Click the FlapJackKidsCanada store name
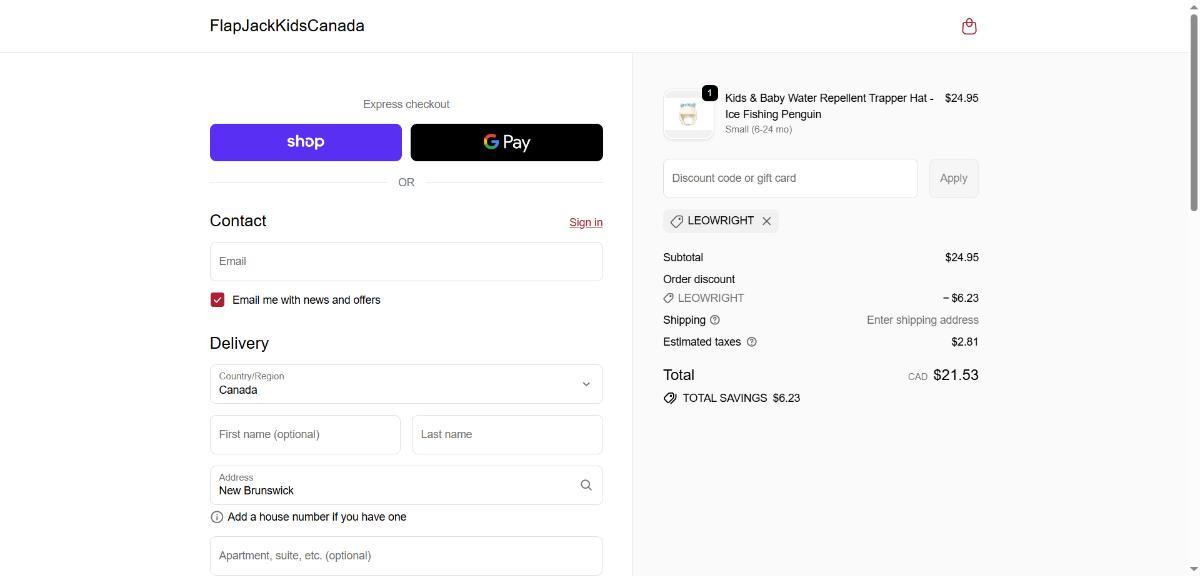1200x576 pixels. pyautogui.click(x=287, y=26)
